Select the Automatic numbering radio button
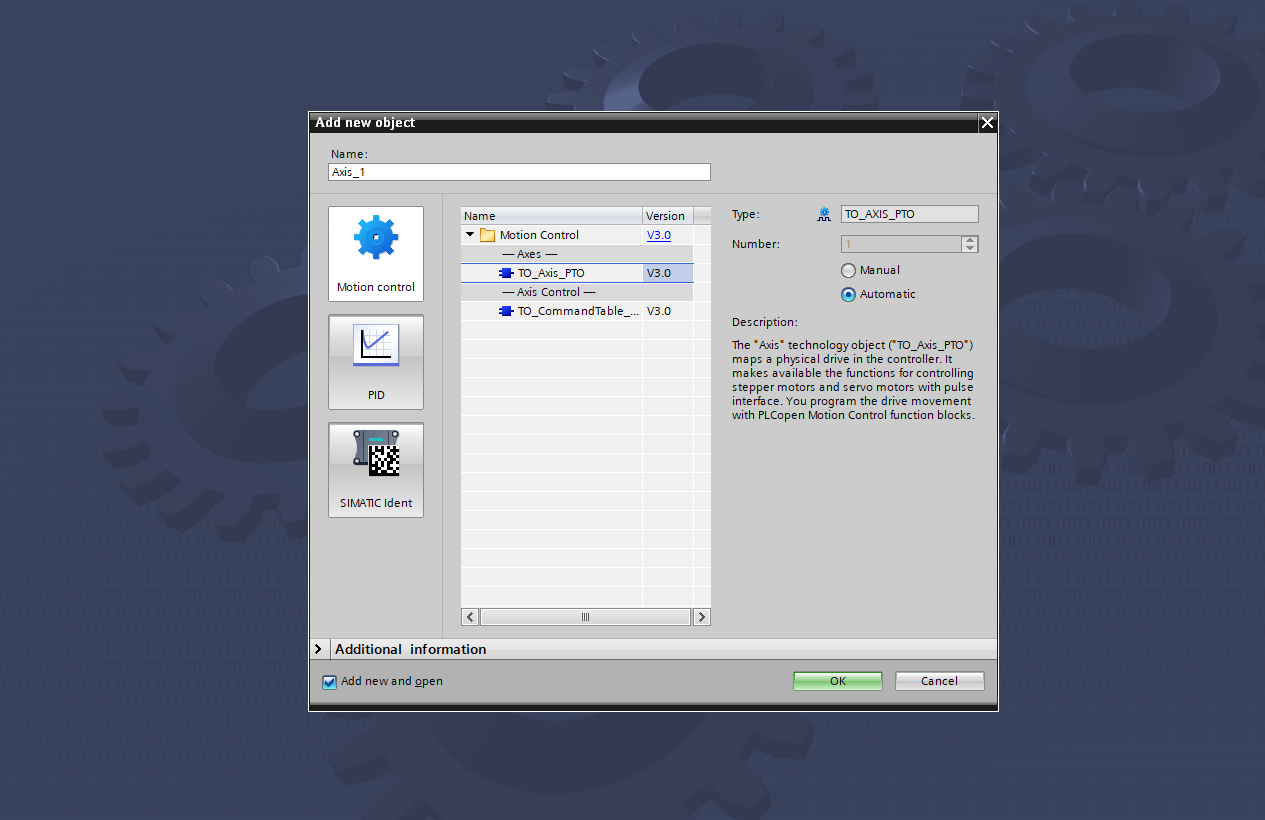Image resolution: width=1265 pixels, height=820 pixels. pyautogui.click(x=849, y=294)
